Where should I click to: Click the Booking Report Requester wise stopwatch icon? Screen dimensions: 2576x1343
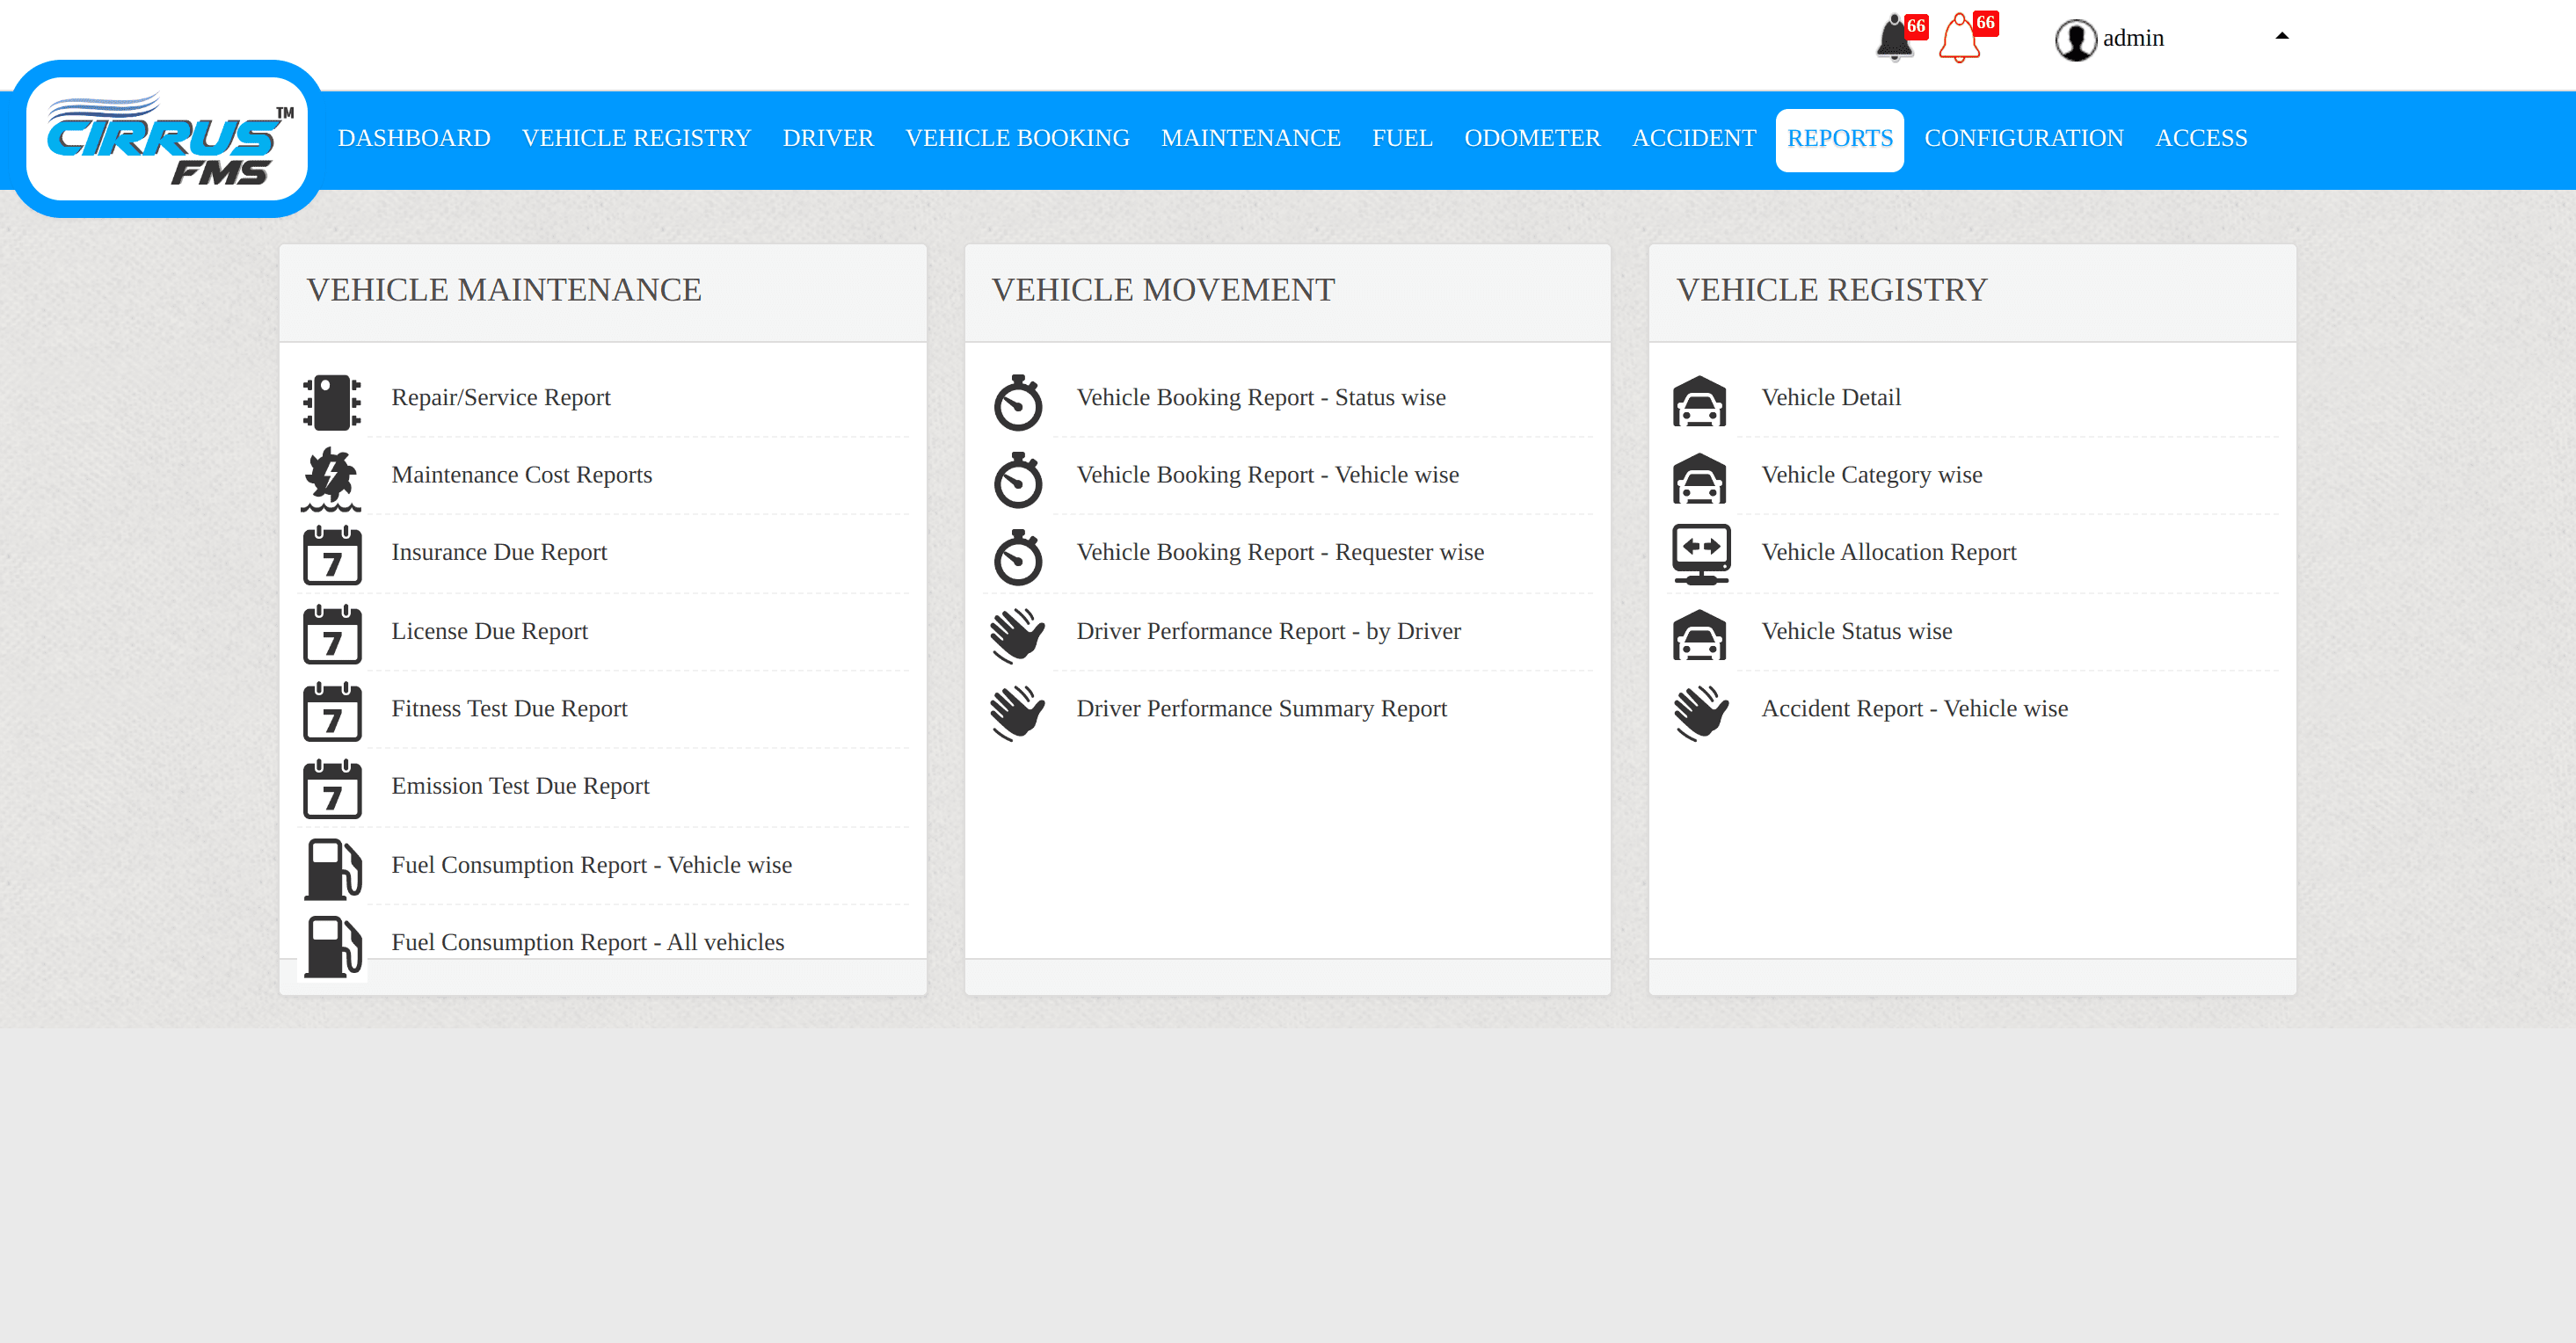click(x=1018, y=557)
